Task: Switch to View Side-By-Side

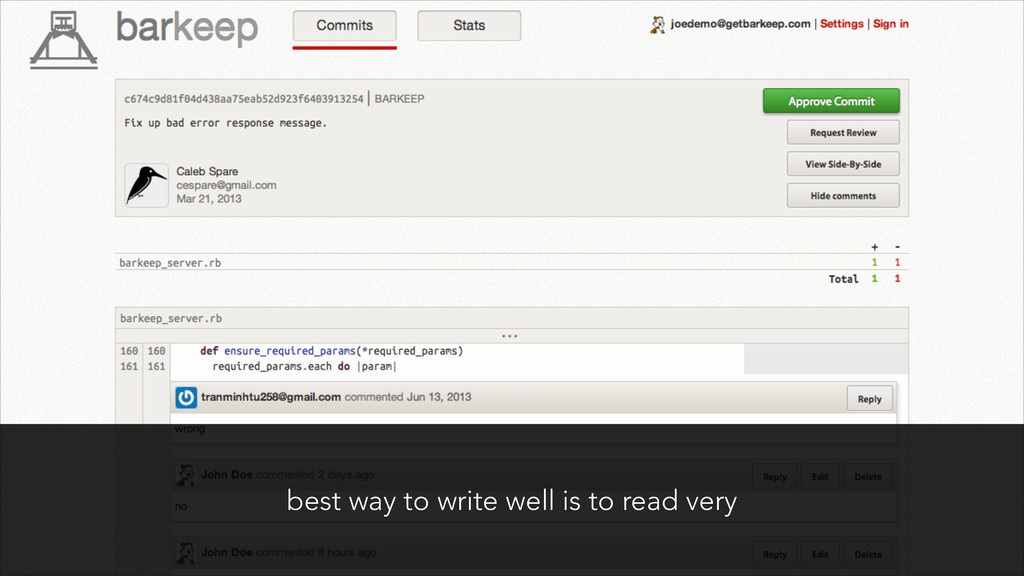Action: [843, 164]
